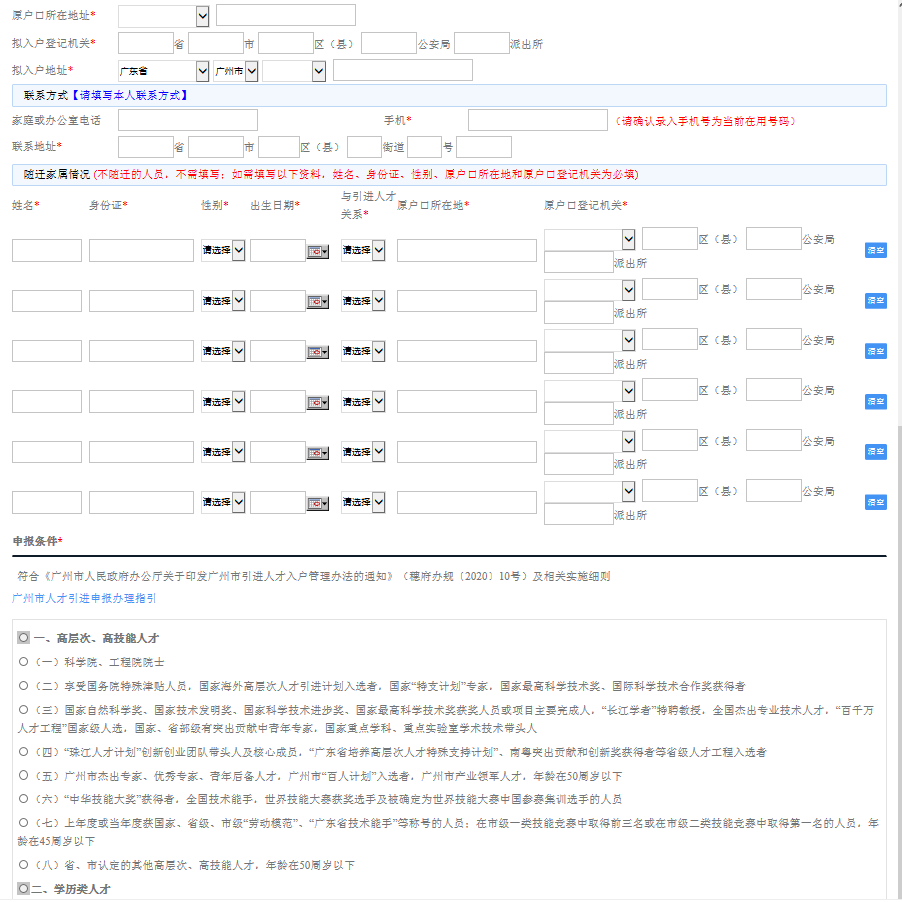This screenshot has height=902, width=902.
Task: Open 性别 dropdown in first family row
Action: coord(223,250)
